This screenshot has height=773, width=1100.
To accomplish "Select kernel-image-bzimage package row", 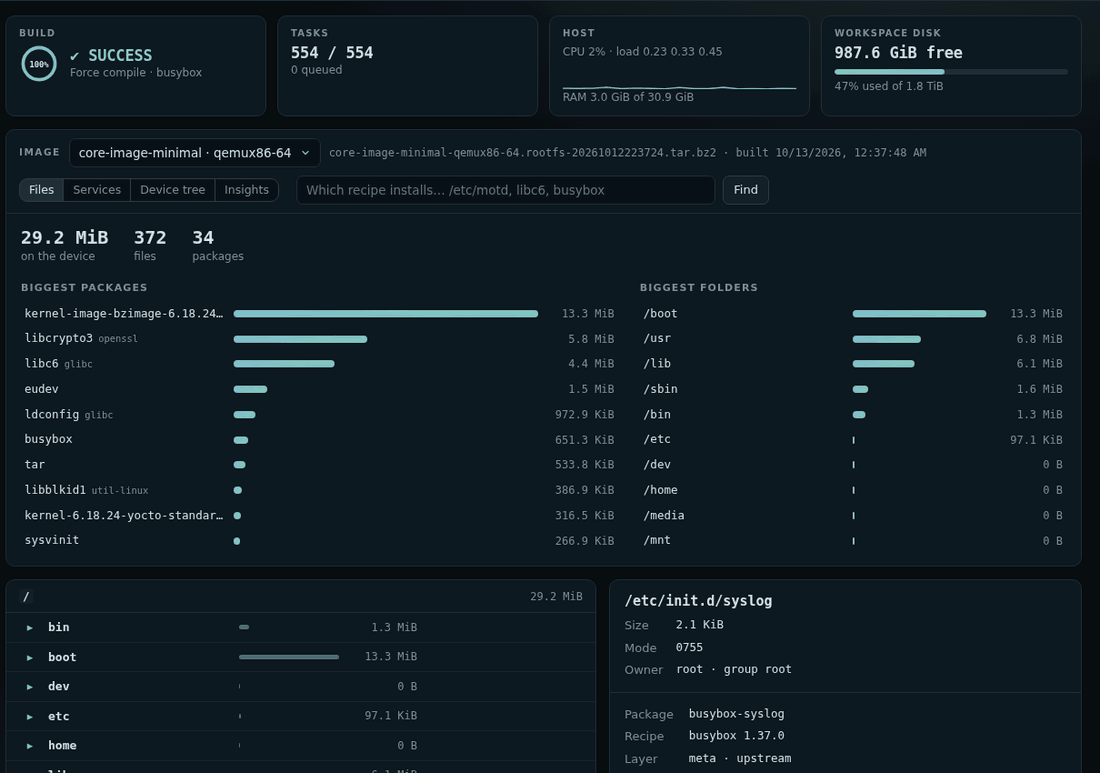I will pyautogui.click(x=319, y=314).
